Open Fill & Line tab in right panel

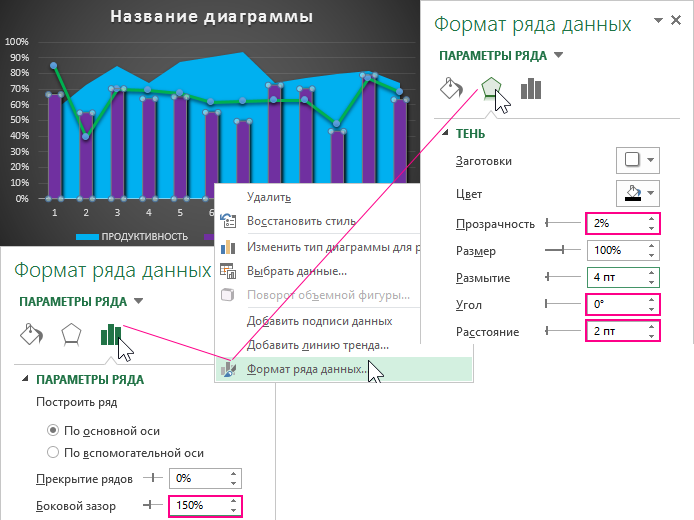pyautogui.click(x=451, y=89)
